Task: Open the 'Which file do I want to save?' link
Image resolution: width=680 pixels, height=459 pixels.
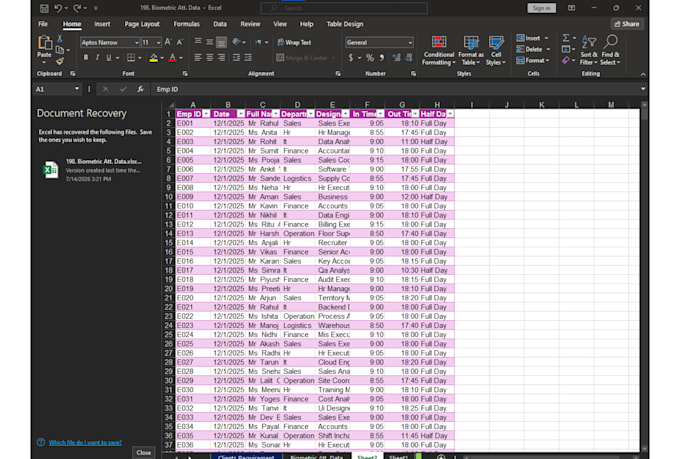Action: click(85, 443)
